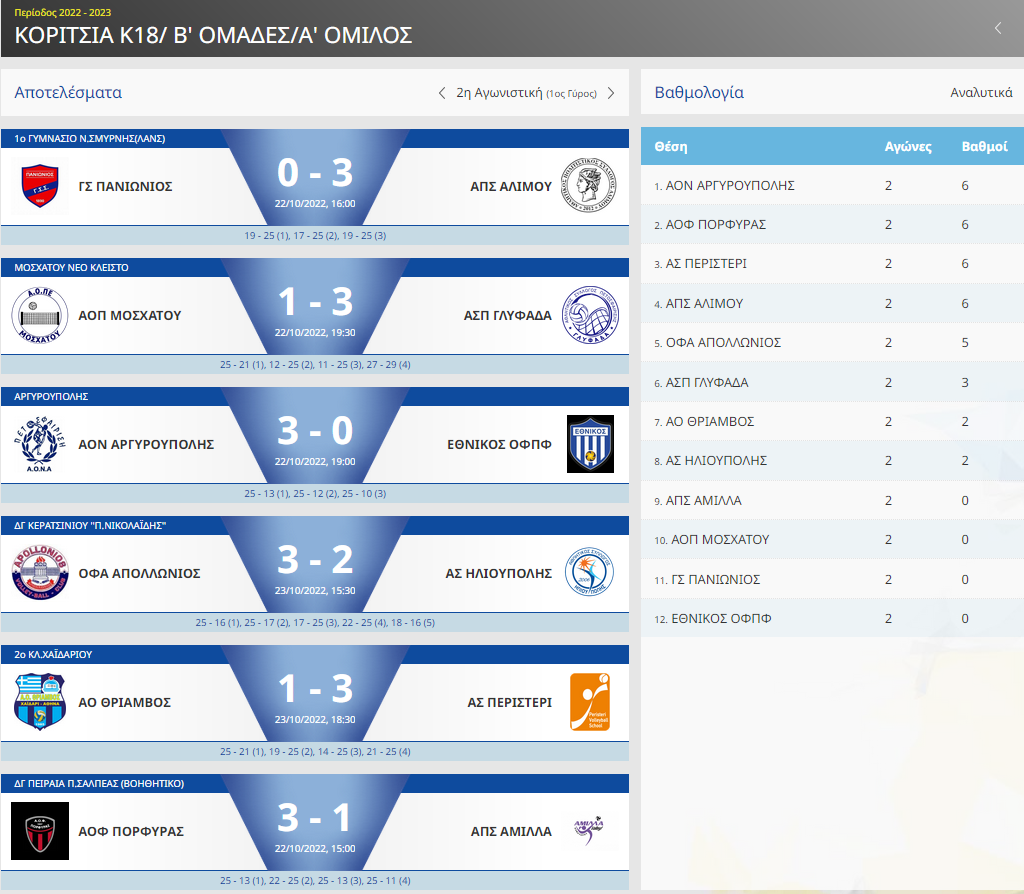This screenshot has width=1024, height=894.
Task: Select standings row 4. ΑΠΣ ΑΛΙΜΟΥ
Action: point(833,304)
